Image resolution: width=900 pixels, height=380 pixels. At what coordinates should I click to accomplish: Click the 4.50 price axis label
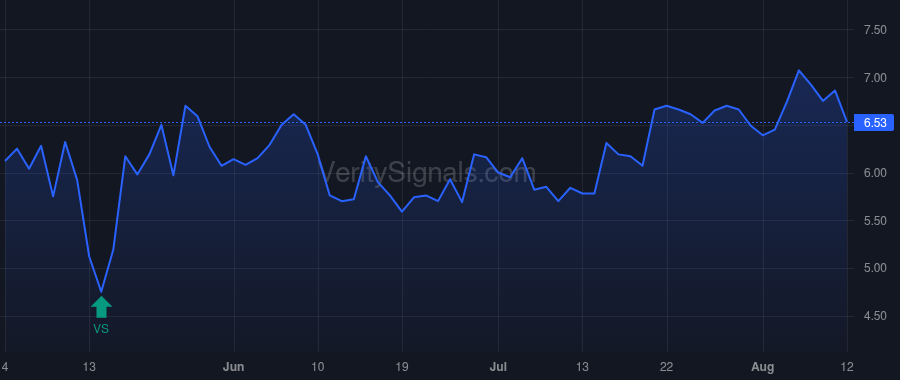[x=875, y=316]
